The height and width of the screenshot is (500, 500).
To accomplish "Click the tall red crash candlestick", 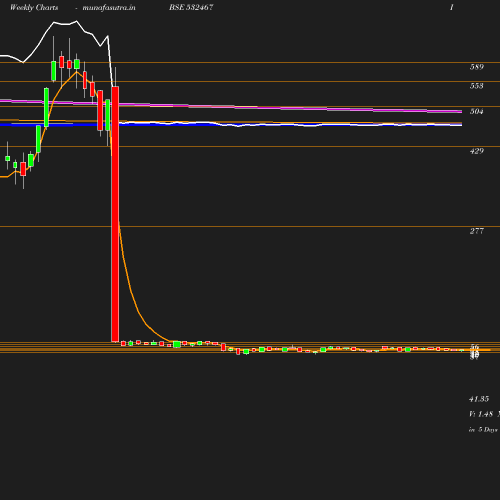I will [x=115, y=214].
